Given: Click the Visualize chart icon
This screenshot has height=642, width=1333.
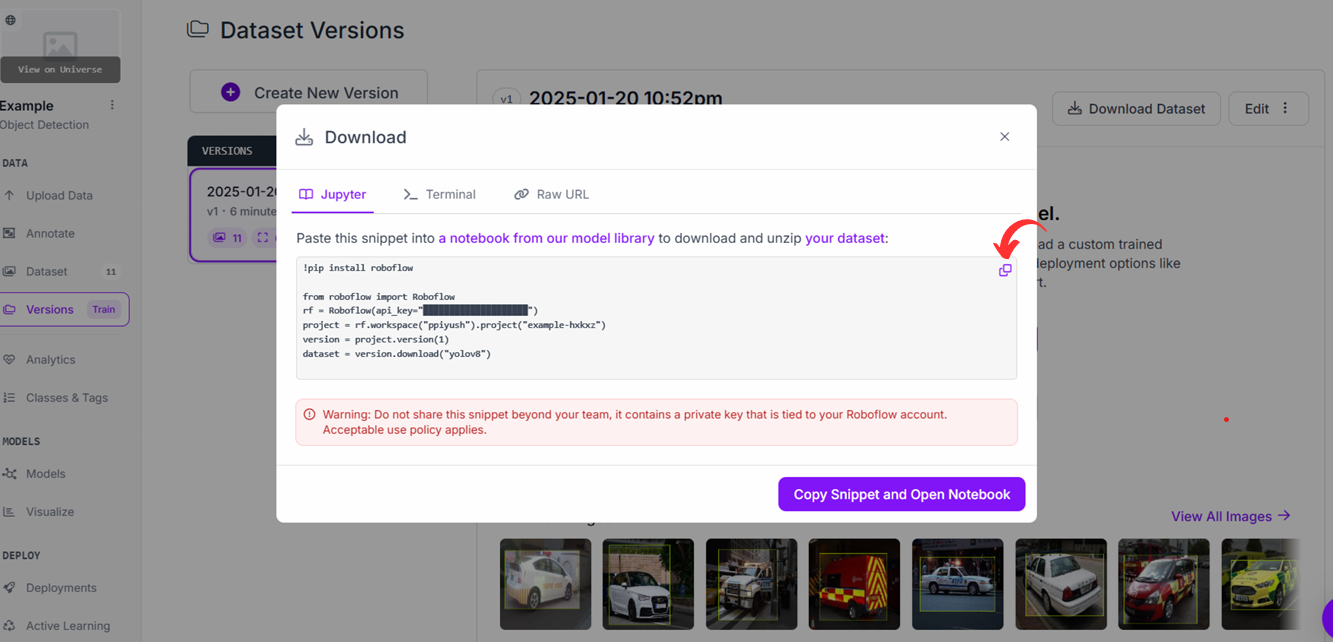Looking at the screenshot, I should point(9,511).
